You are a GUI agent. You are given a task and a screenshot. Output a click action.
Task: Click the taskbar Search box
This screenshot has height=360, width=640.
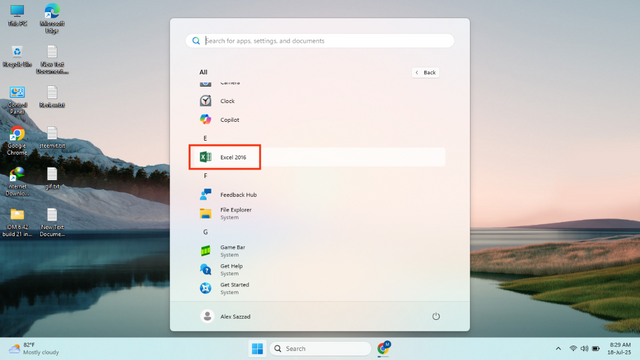click(x=320, y=349)
